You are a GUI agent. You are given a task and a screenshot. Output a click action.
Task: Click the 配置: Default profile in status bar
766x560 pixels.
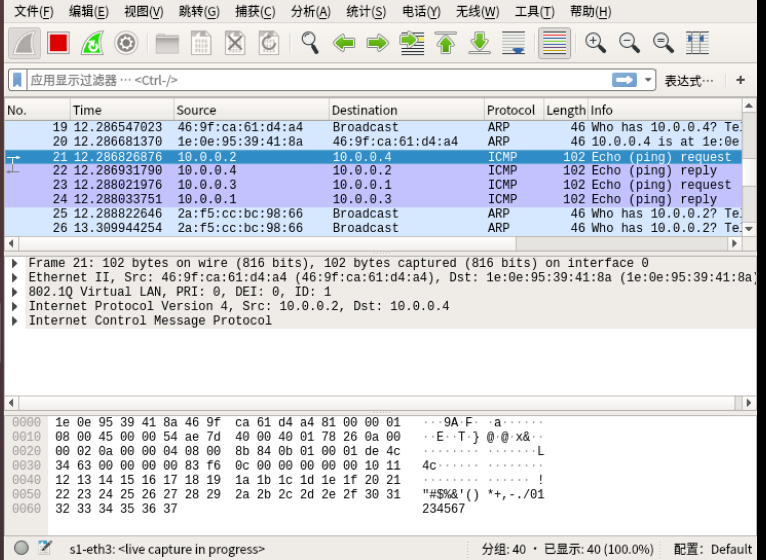point(713,549)
